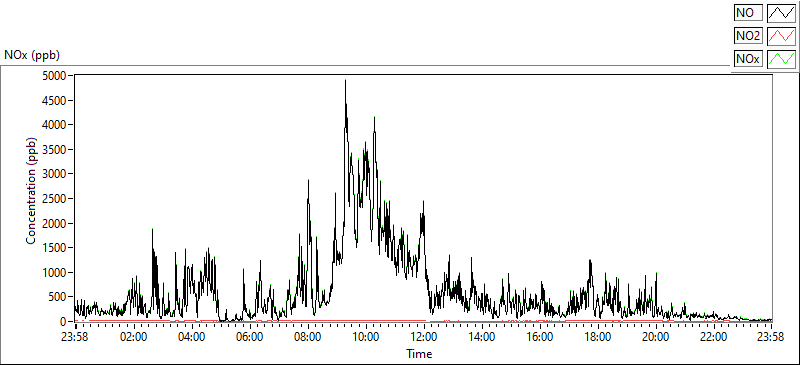Screen dimensions: 800x365
Task: Click the 16:00 time tick label
Action: click(x=540, y=337)
